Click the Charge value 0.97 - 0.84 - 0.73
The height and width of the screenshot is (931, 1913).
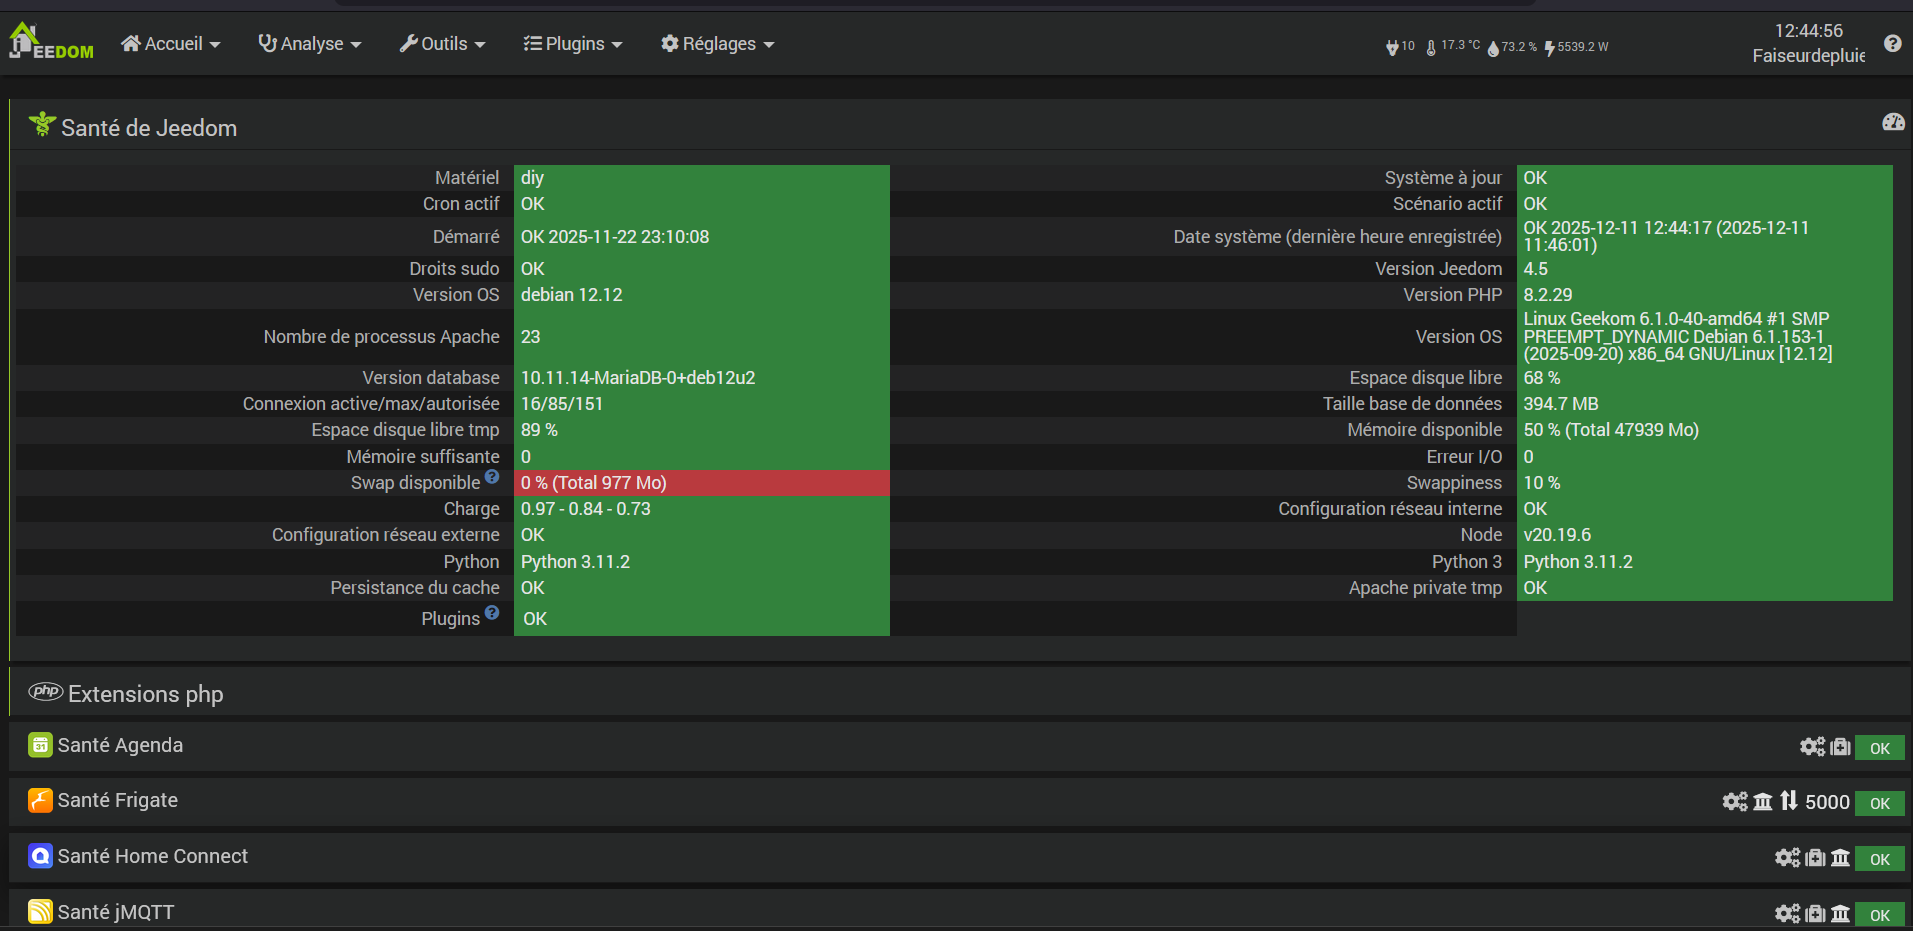586,509
